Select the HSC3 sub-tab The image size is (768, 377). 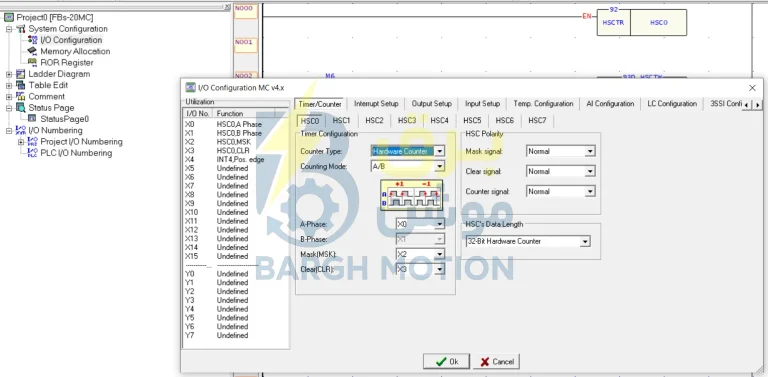click(x=407, y=120)
